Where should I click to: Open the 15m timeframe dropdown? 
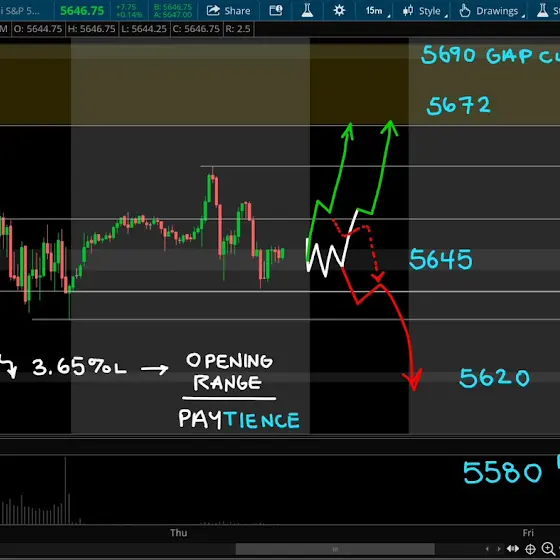pos(376,11)
